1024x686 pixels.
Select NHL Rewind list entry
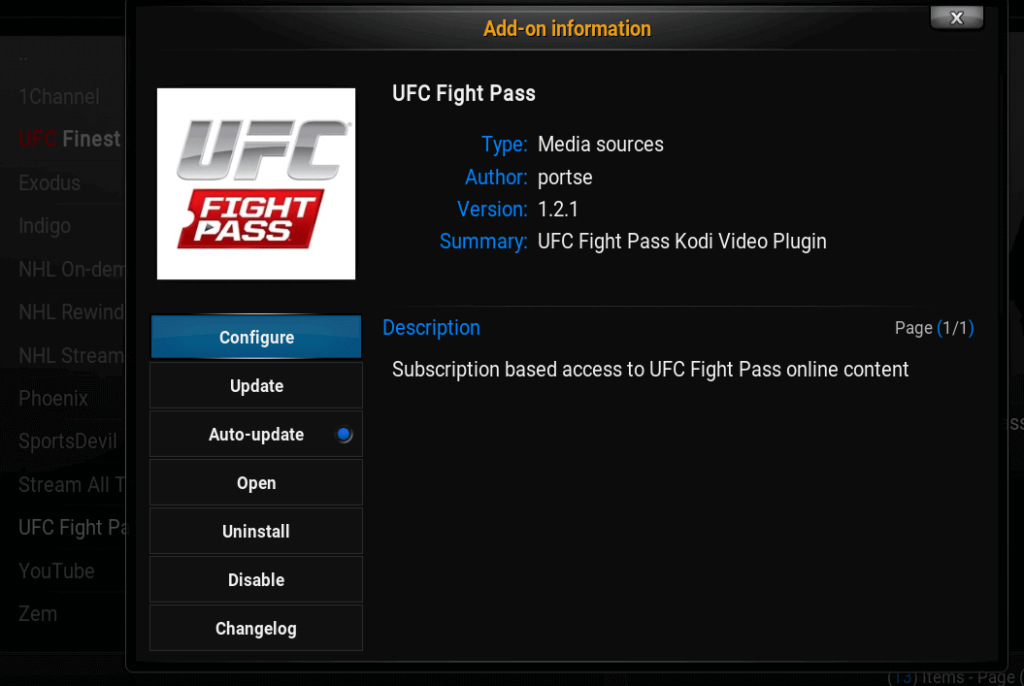coord(71,312)
